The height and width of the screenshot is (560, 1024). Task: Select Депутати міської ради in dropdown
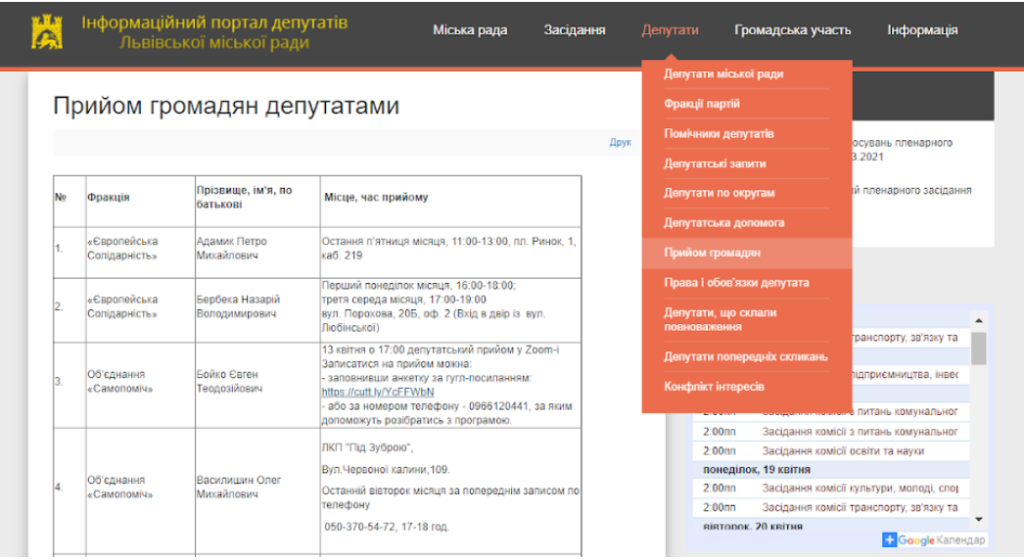724,74
